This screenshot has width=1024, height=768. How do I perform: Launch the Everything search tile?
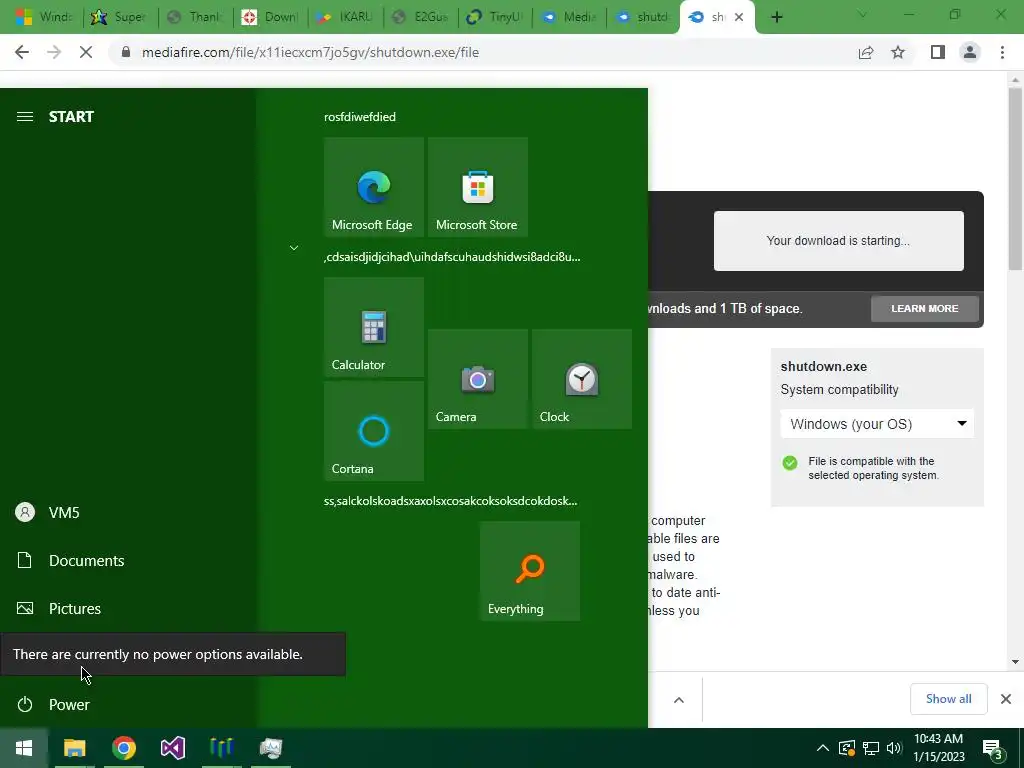click(530, 571)
